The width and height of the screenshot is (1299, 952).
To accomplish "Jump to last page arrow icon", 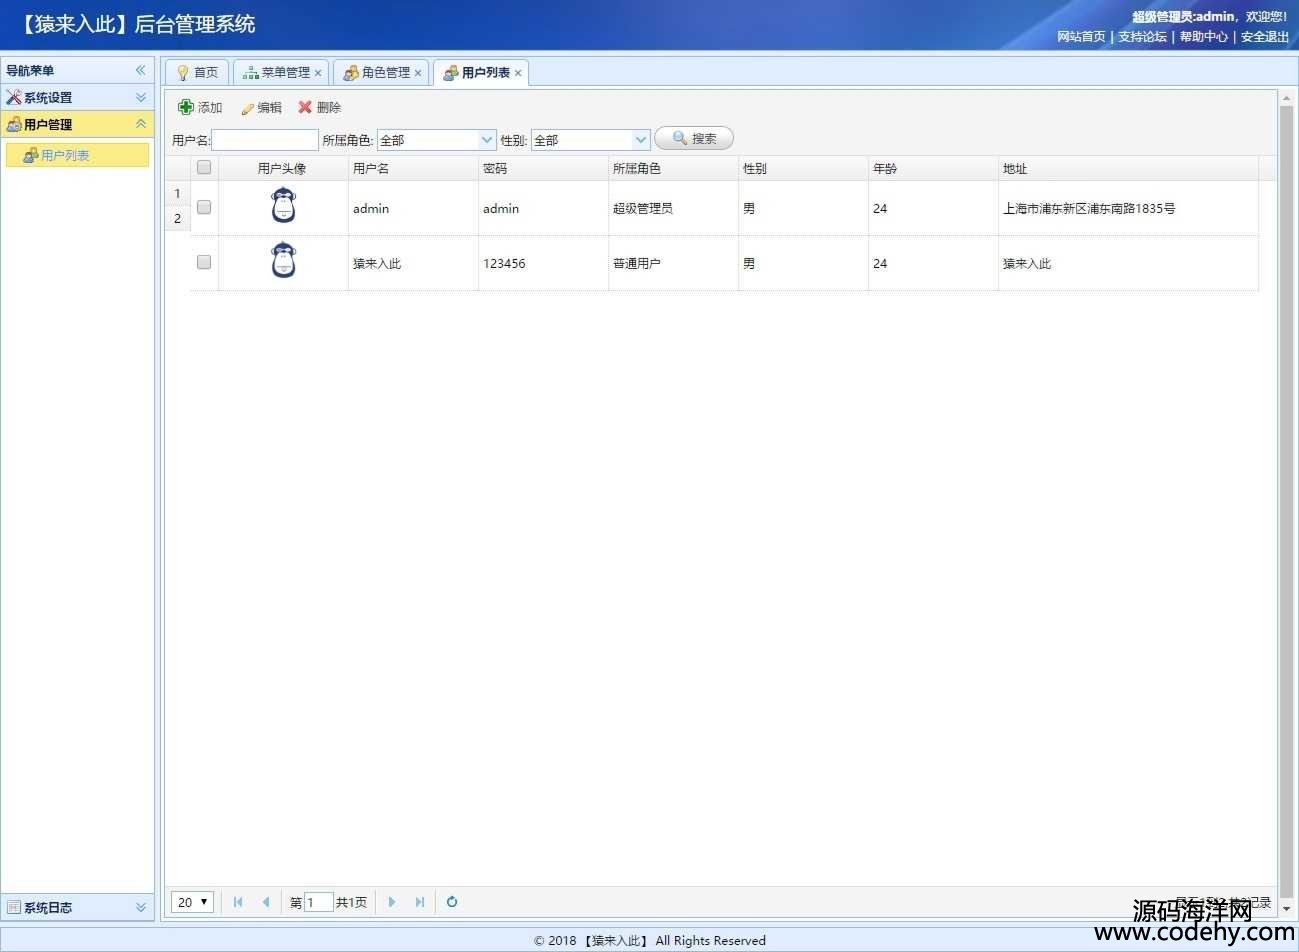I will click(x=420, y=902).
